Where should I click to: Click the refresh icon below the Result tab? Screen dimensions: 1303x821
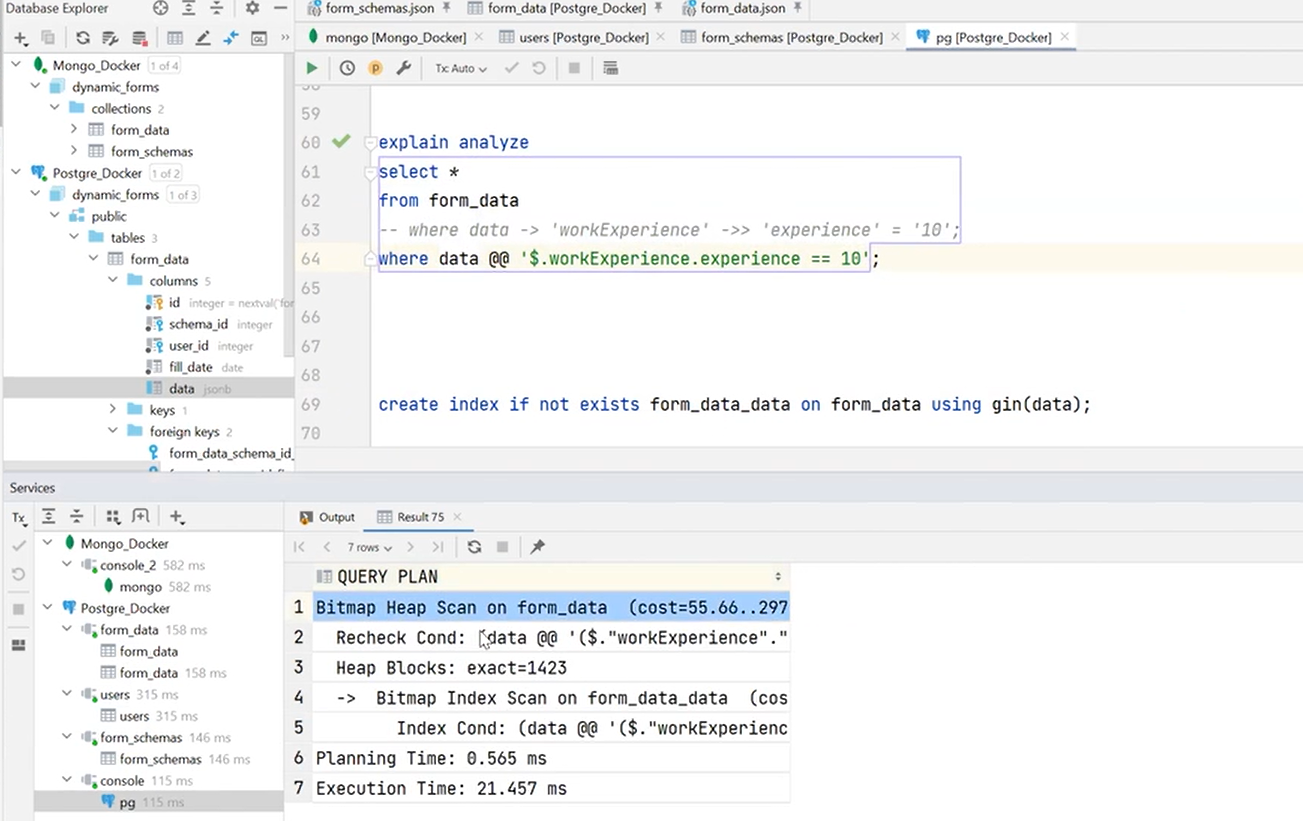point(474,547)
